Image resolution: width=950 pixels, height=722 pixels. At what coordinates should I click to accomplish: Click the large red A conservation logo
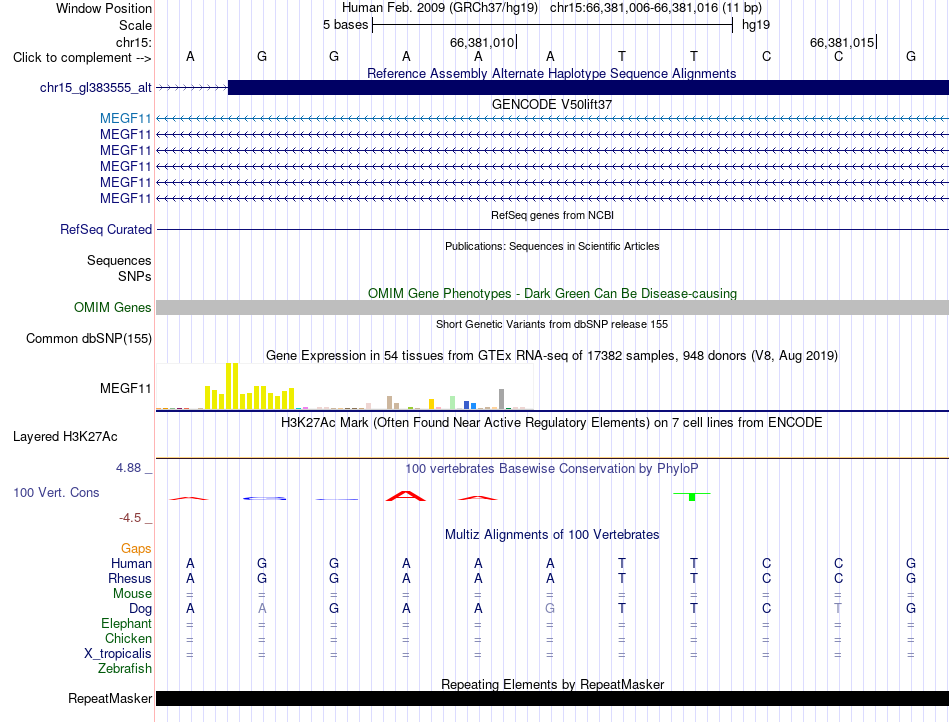pyautogui.click(x=406, y=496)
